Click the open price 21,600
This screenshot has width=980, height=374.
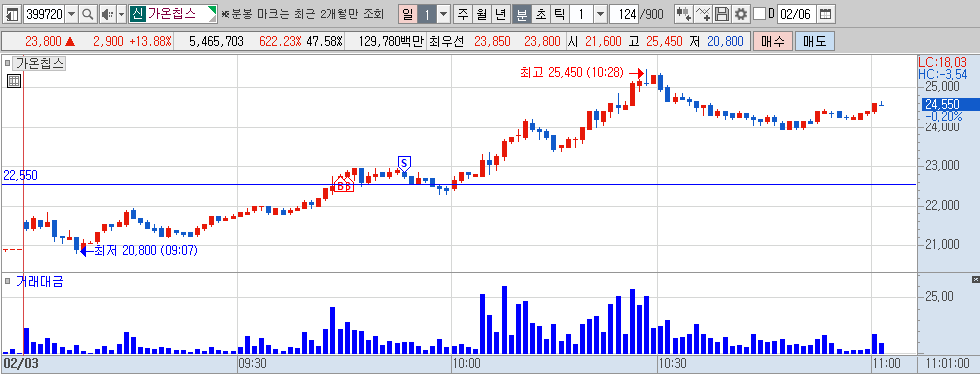pyautogui.click(x=603, y=42)
